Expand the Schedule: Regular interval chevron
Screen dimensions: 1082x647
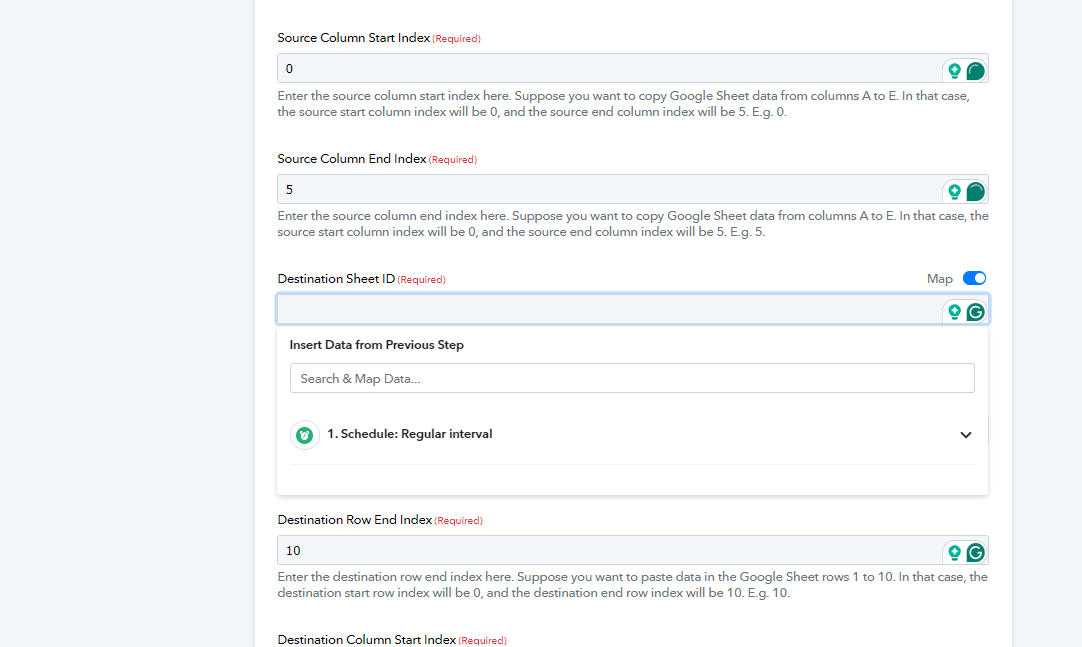pos(965,435)
